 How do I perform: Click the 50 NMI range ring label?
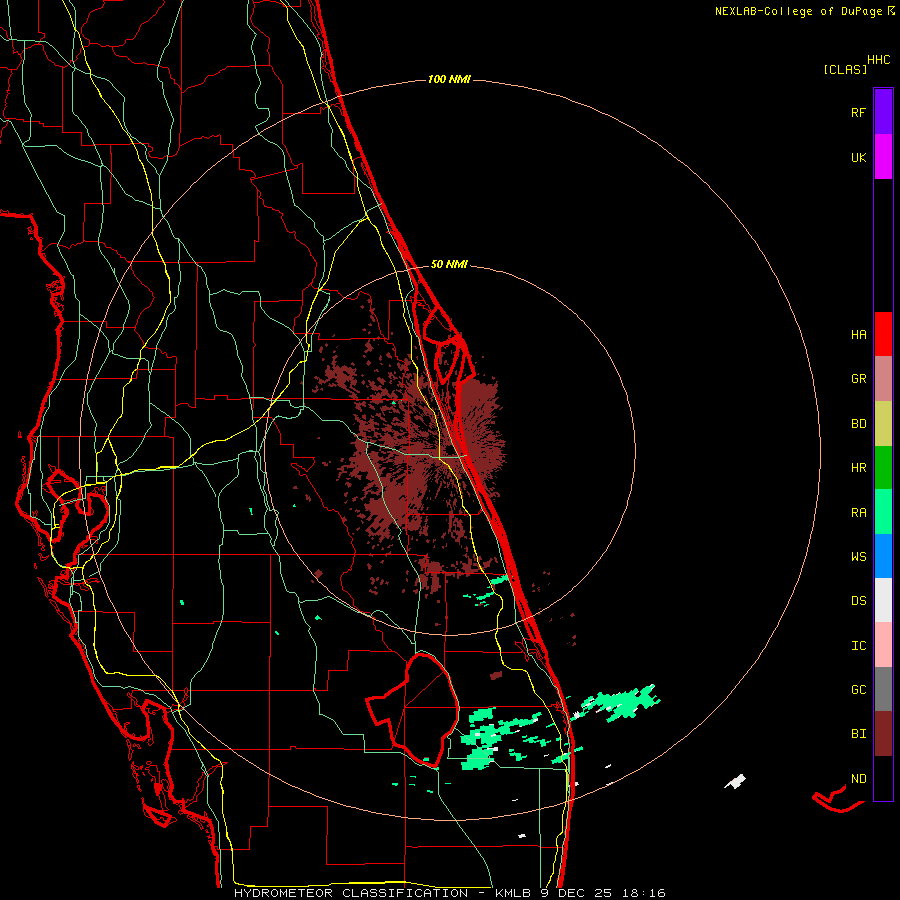(x=449, y=264)
